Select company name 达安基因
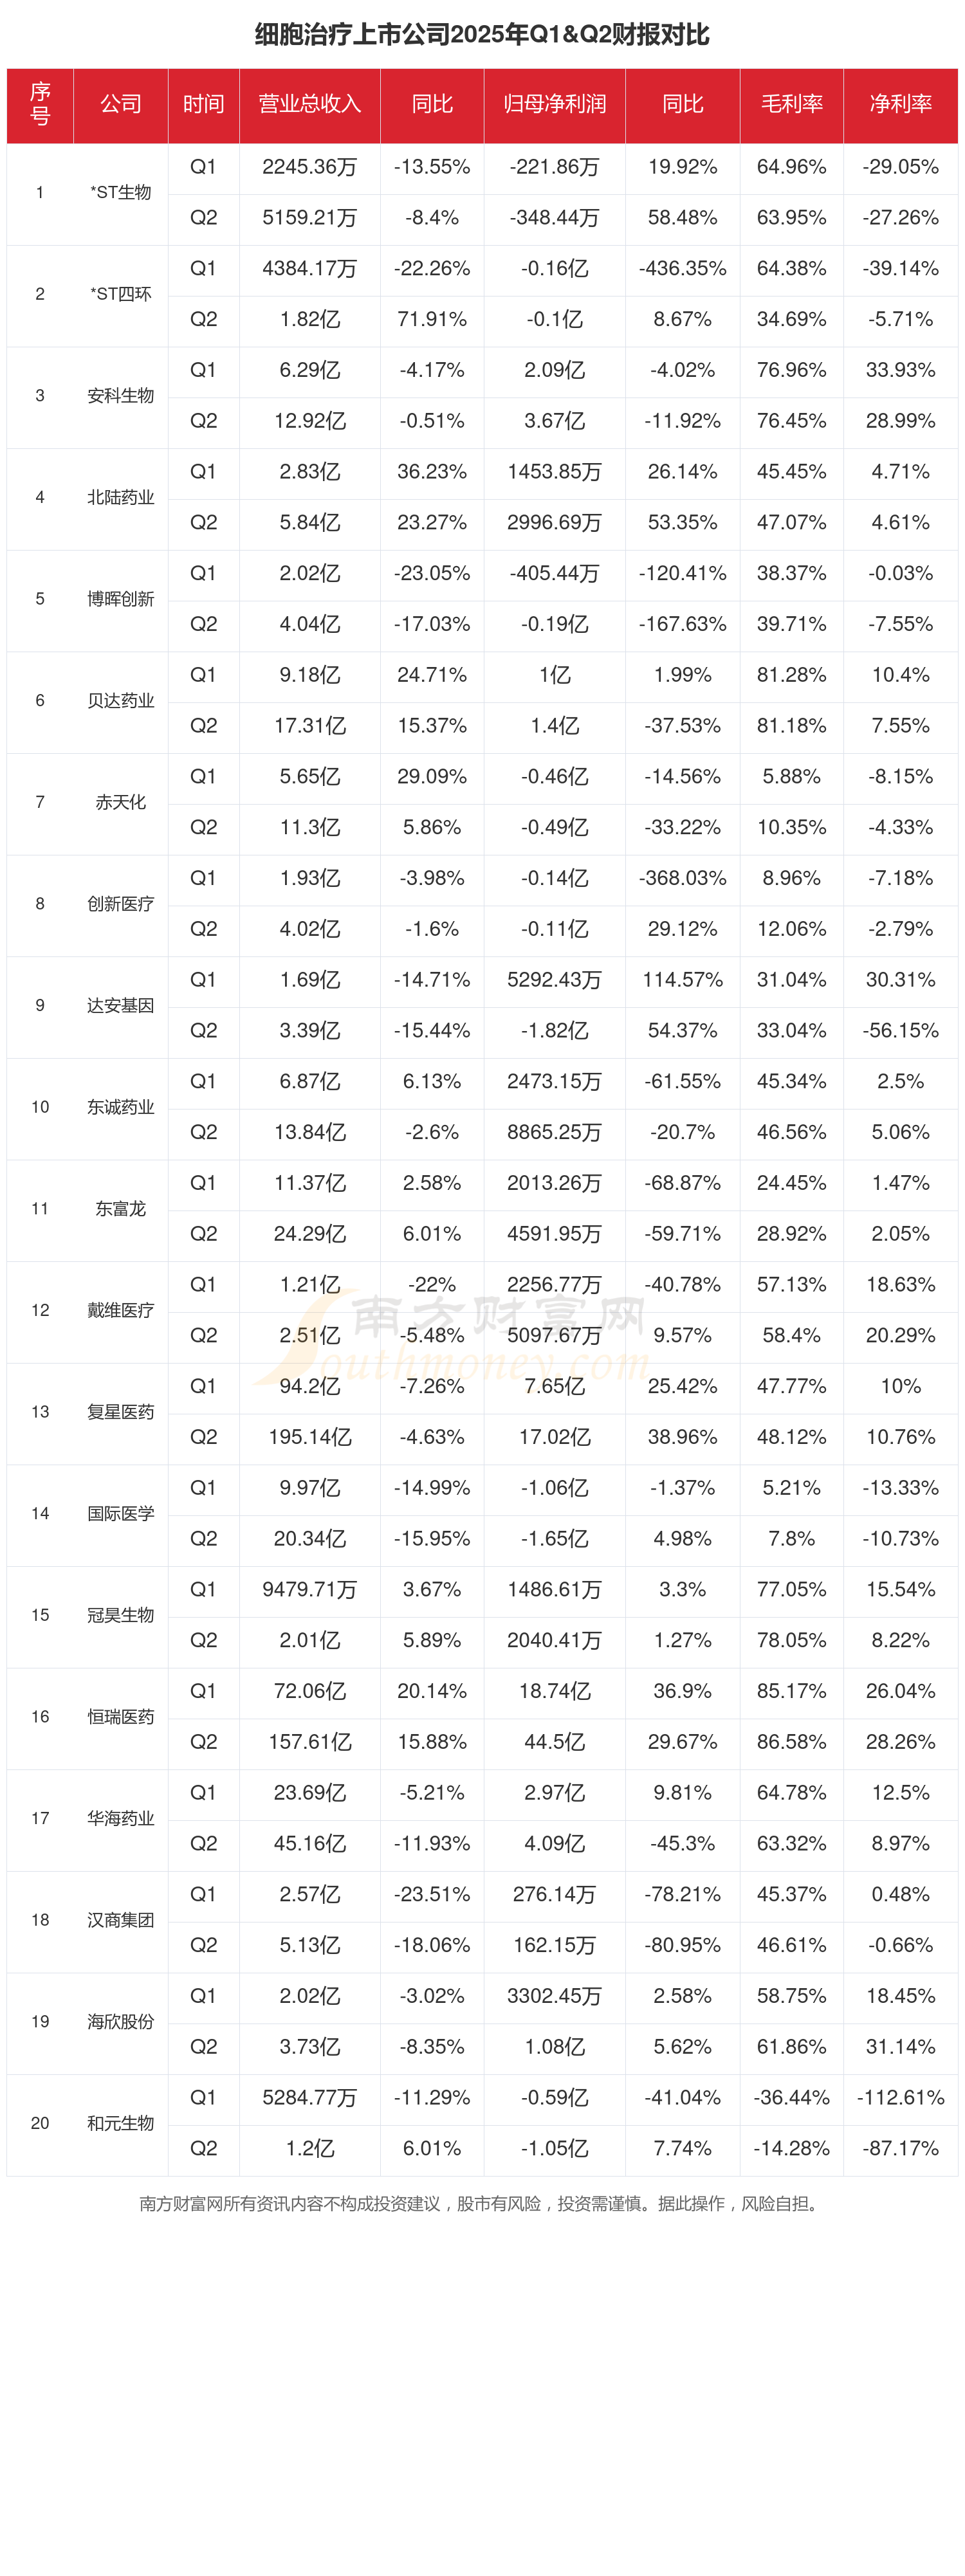Viewport: 965px width, 2576px height. pos(121,1006)
